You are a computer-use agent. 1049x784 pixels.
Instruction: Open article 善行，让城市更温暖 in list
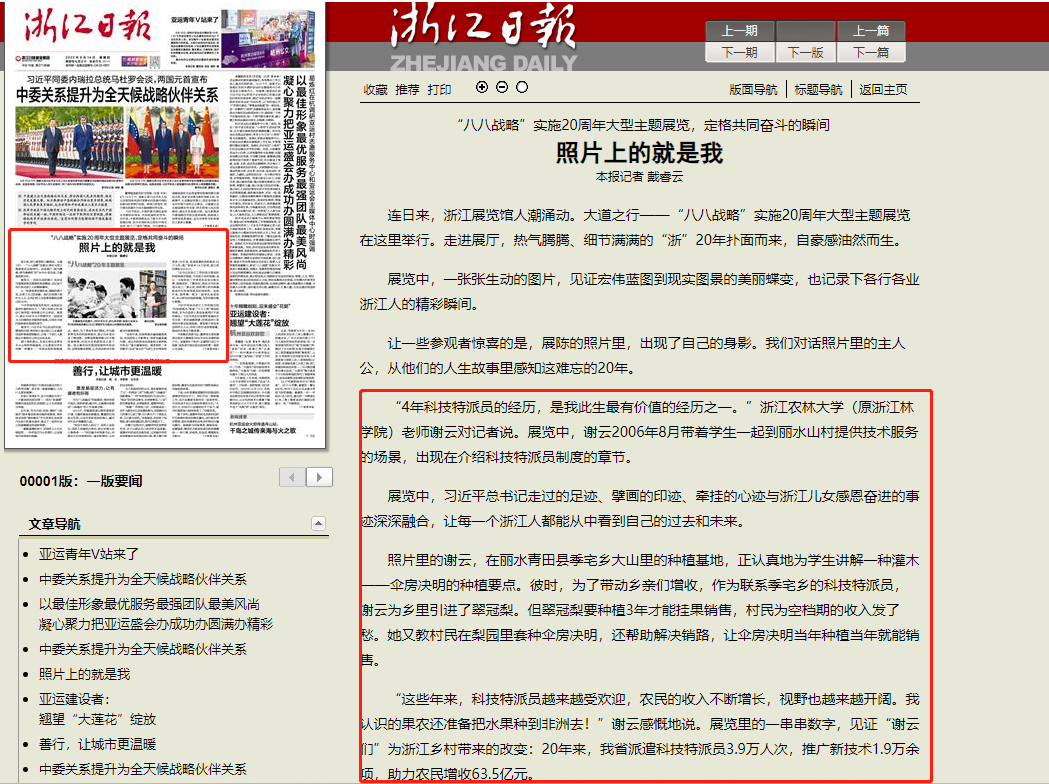click(98, 743)
